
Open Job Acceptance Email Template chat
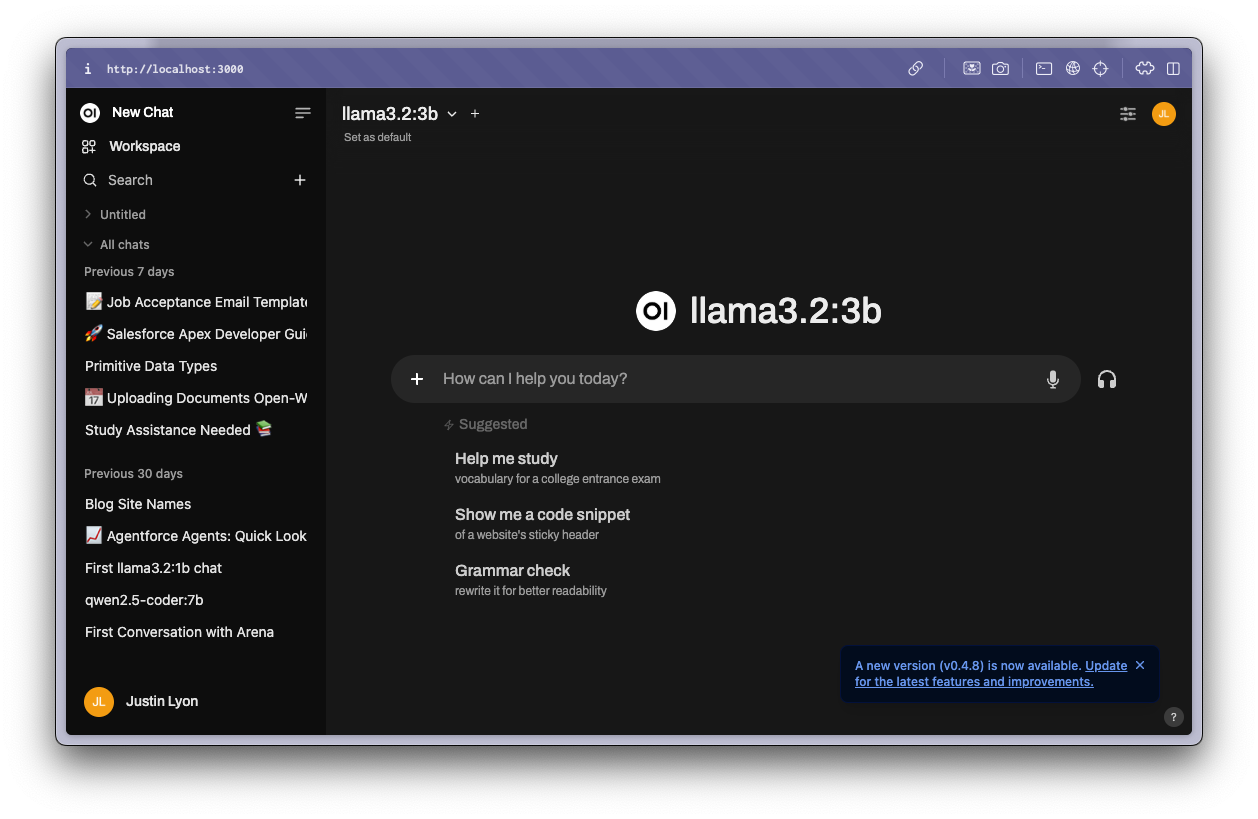tap(196, 302)
